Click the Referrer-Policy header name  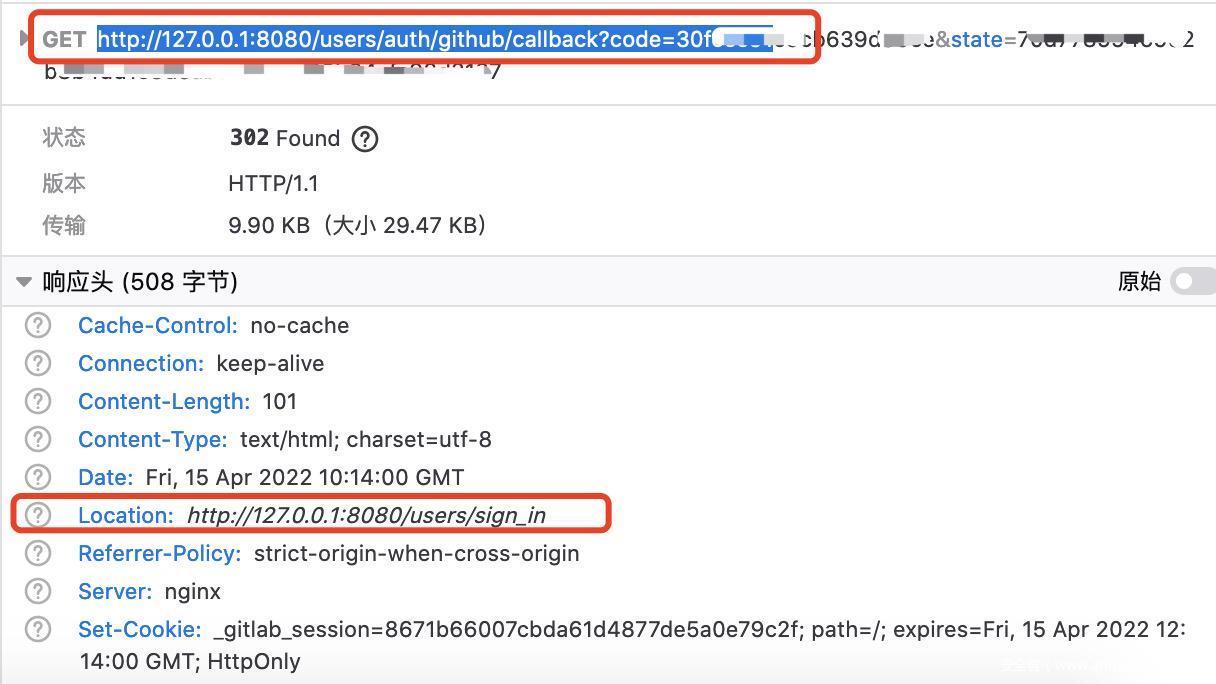pyautogui.click(x=159, y=553)
